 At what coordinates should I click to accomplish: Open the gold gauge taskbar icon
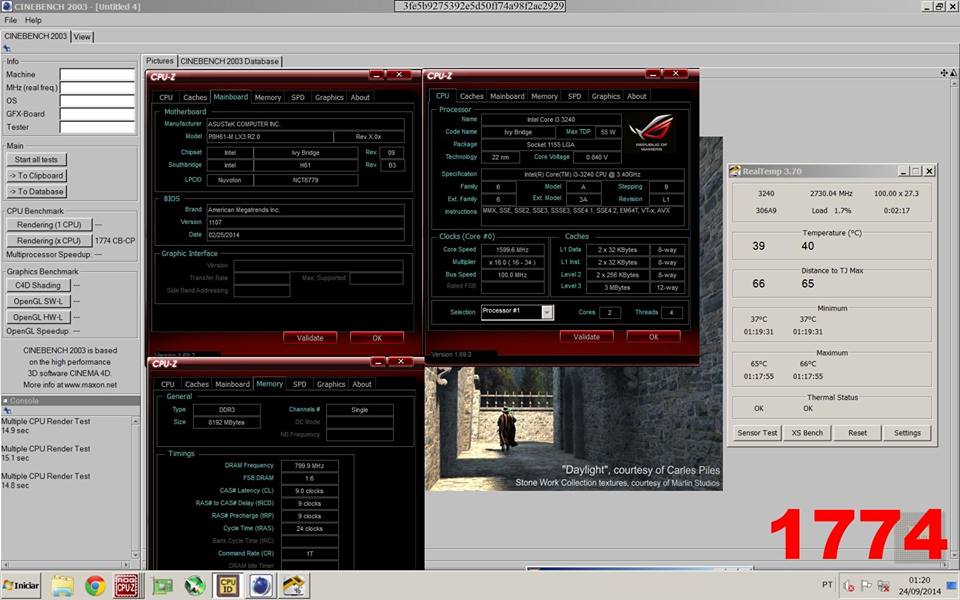pyautogui.click(x=294, y=586)
